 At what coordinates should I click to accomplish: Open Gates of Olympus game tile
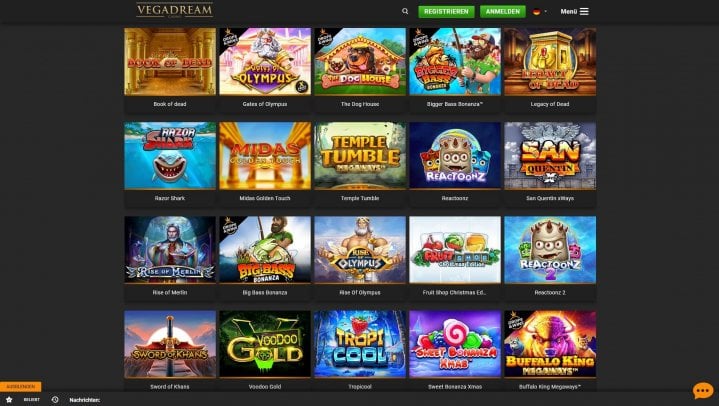(265, 61)
